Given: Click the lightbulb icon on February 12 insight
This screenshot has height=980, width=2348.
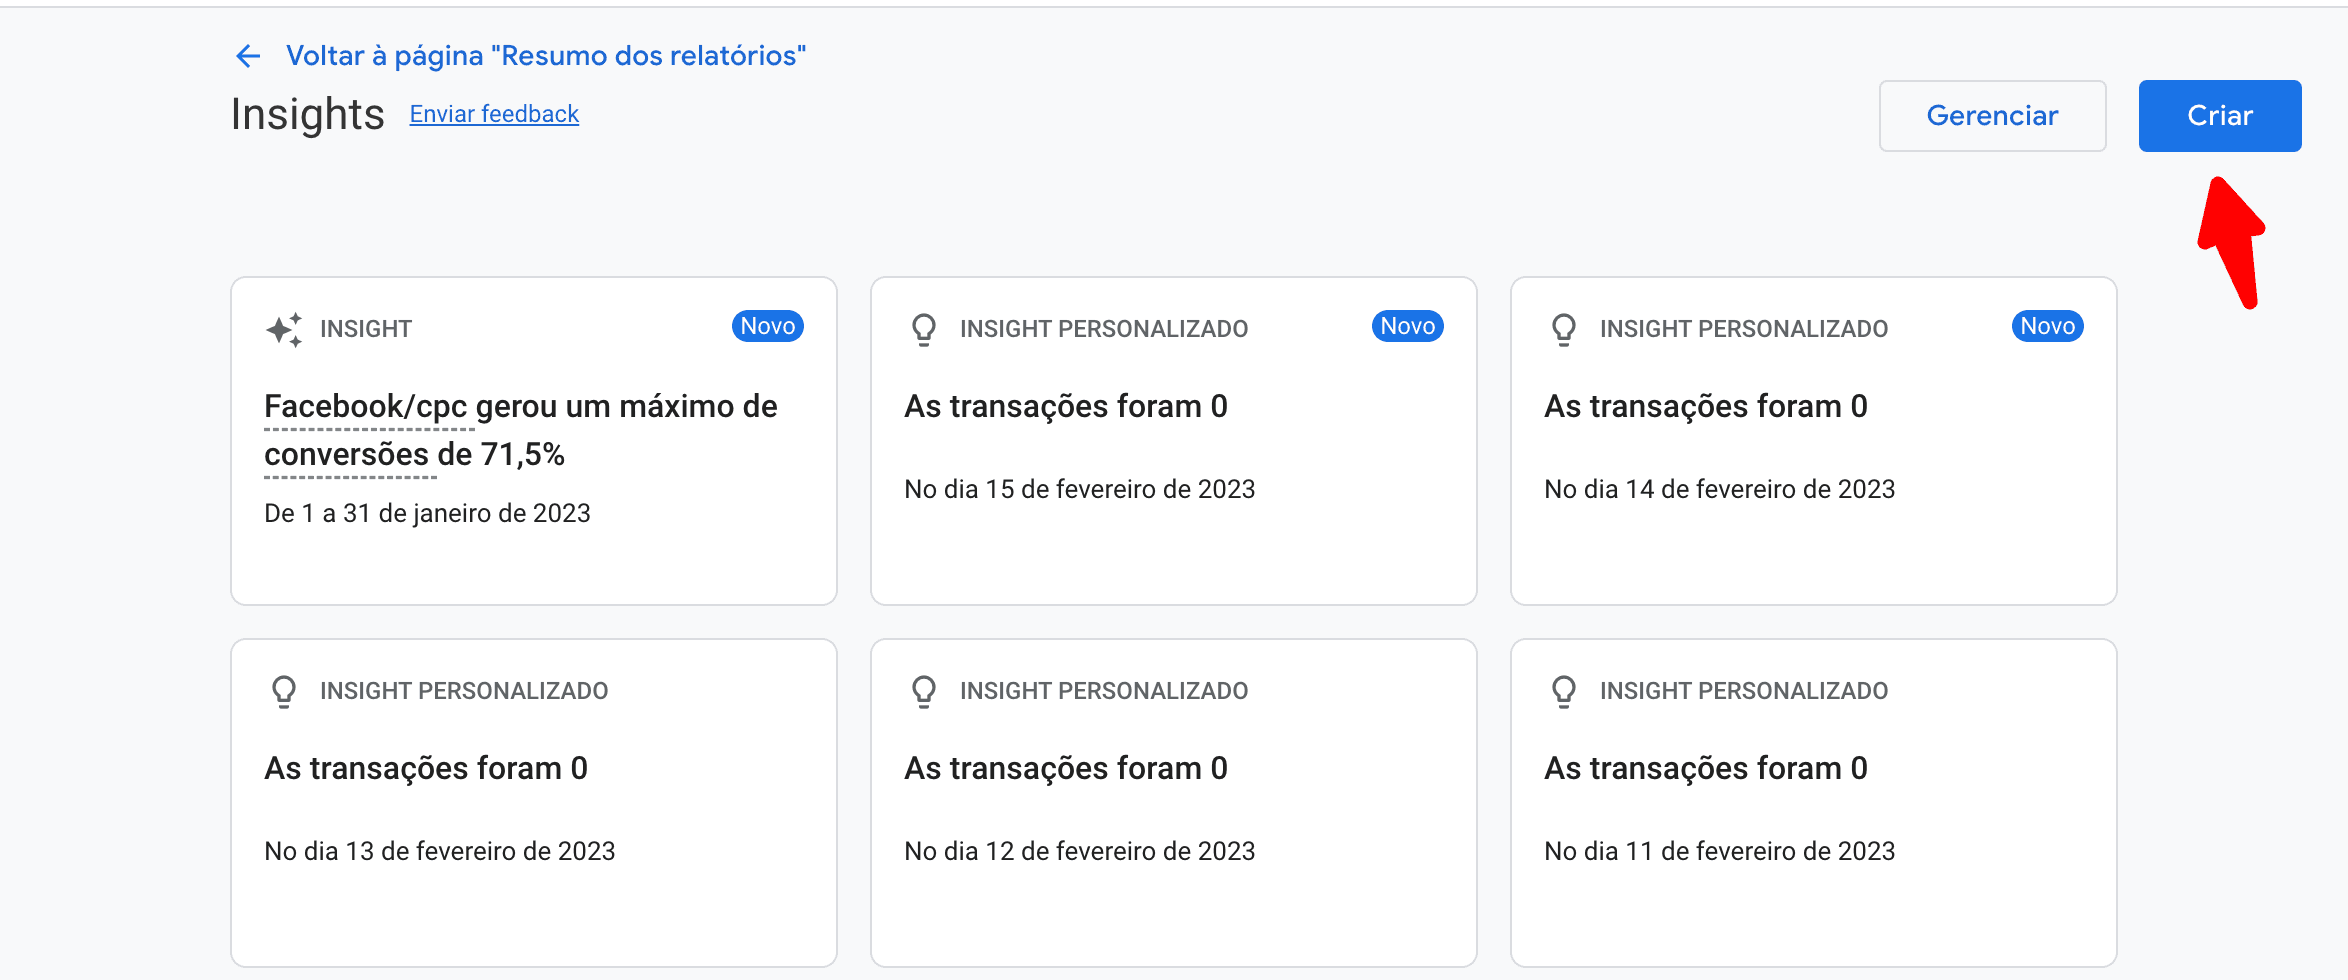Looking at the screenshot, I should point(923,690).
